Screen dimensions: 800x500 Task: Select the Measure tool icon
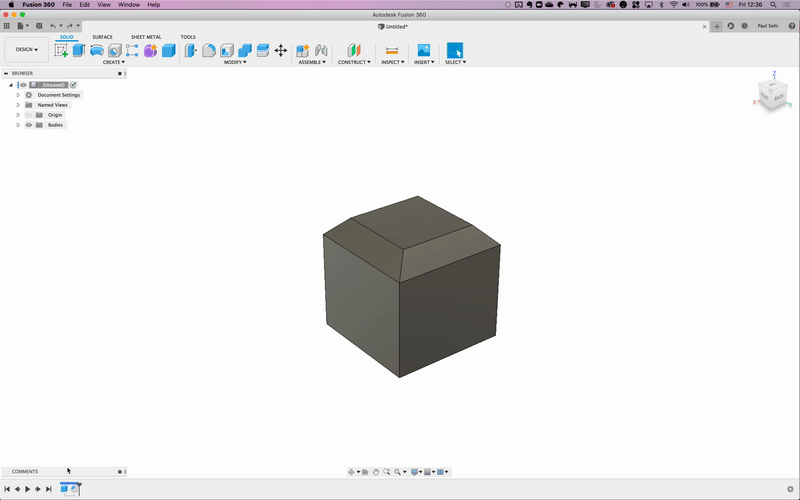pyautogui.click(x=392, y=50)
